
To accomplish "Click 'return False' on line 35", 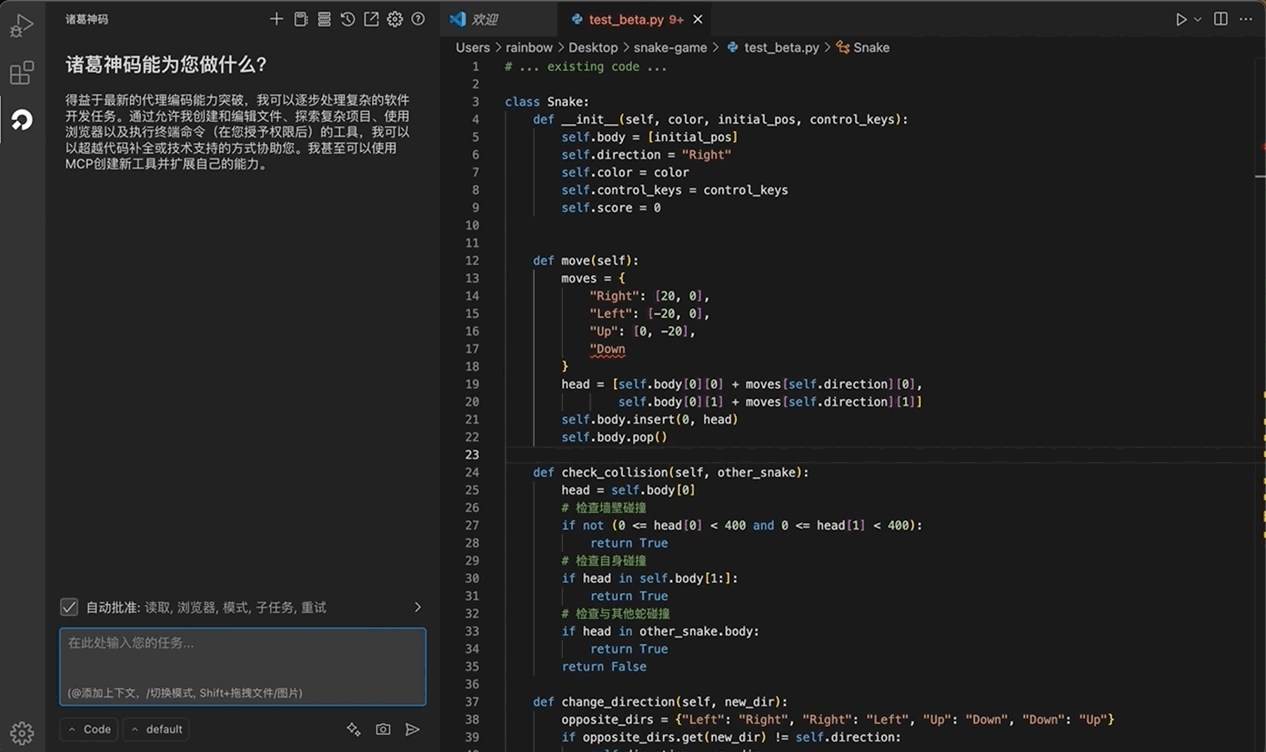I will pyautogui.click(x=604, y=666).
